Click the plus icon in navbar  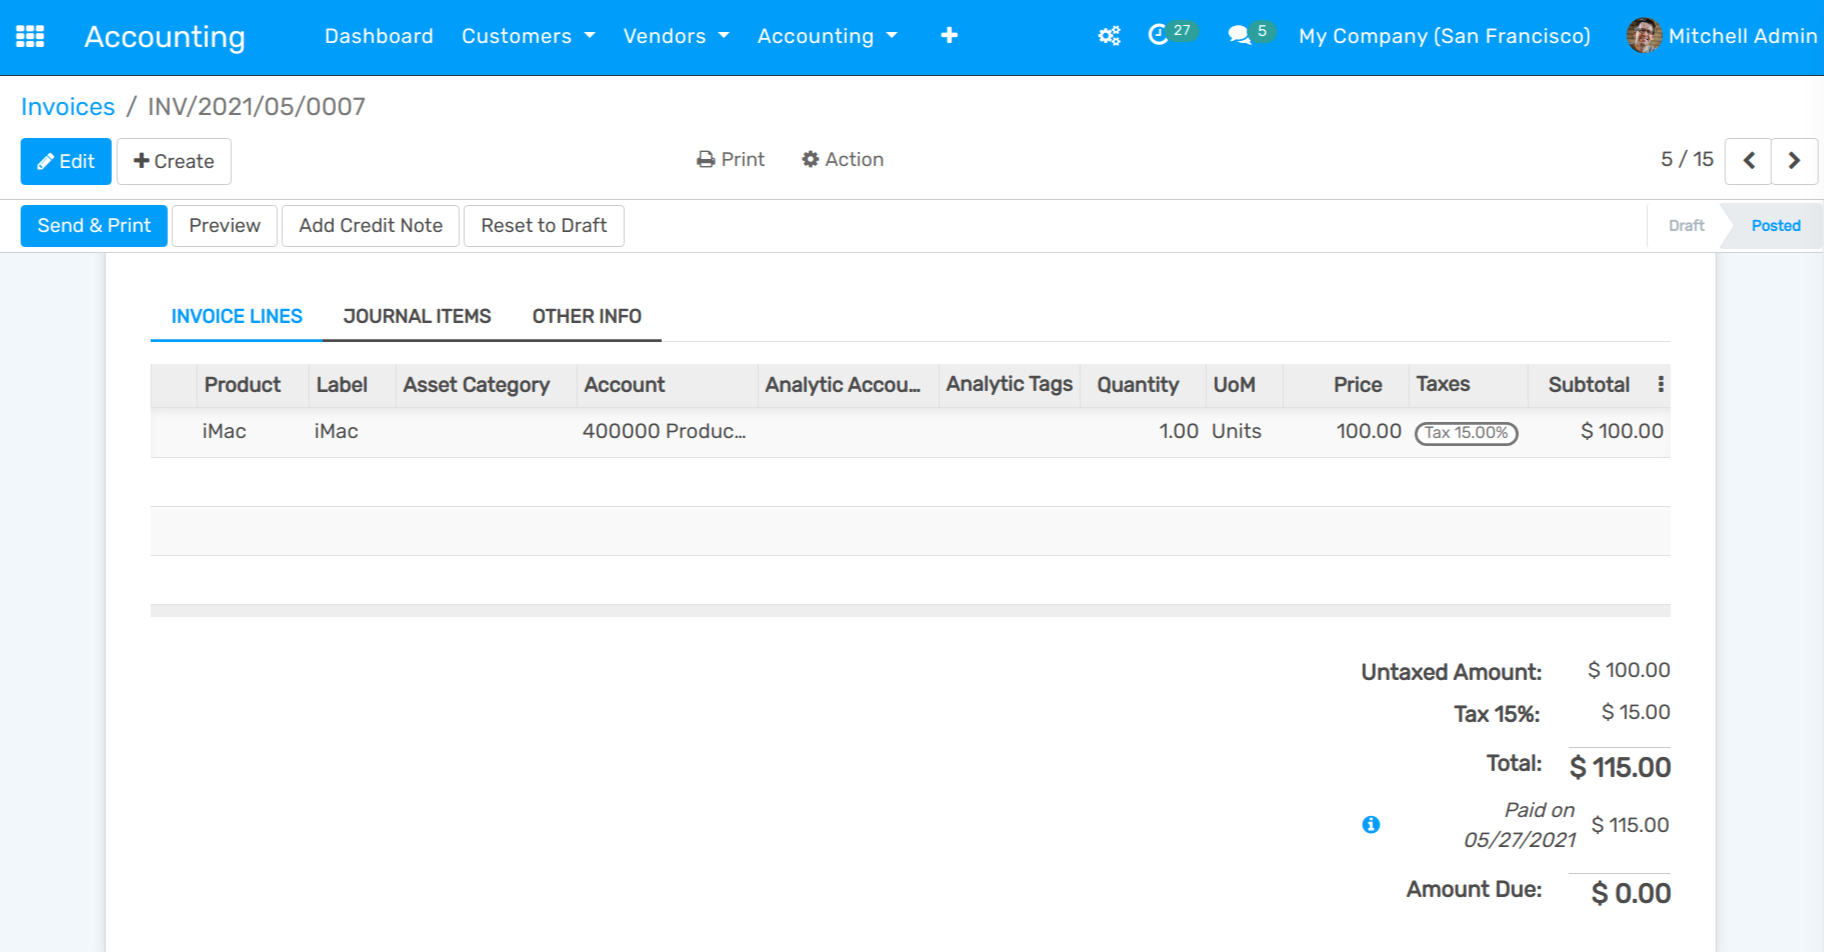pos(949,36)
